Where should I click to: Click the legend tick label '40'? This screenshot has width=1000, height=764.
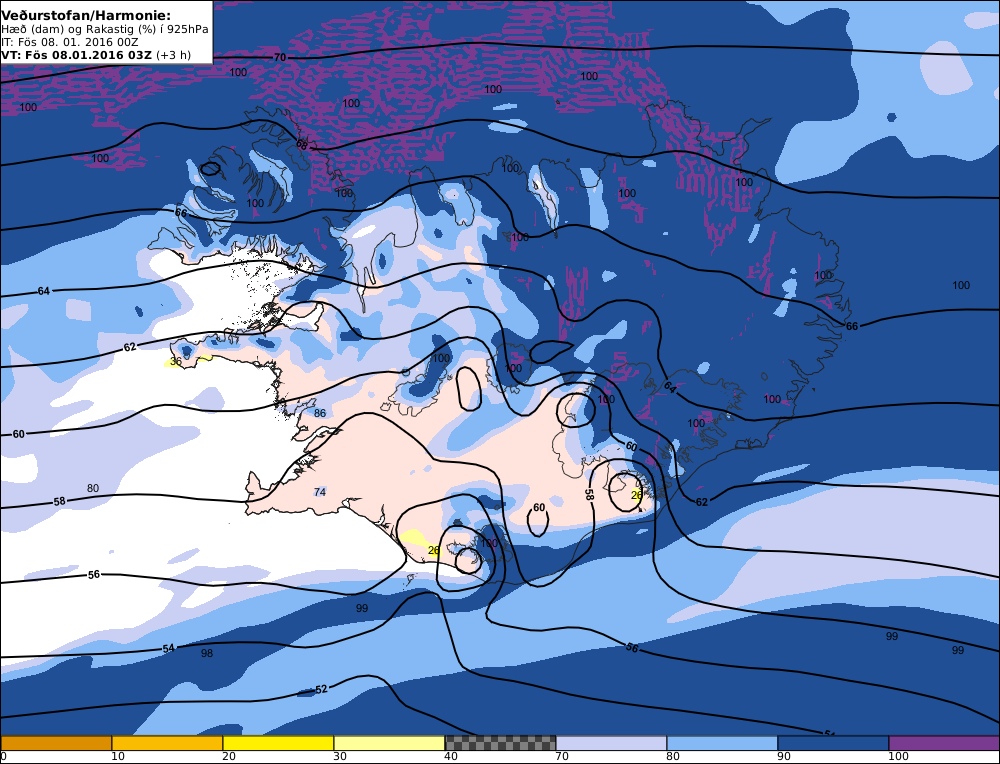tap(451, 756)
